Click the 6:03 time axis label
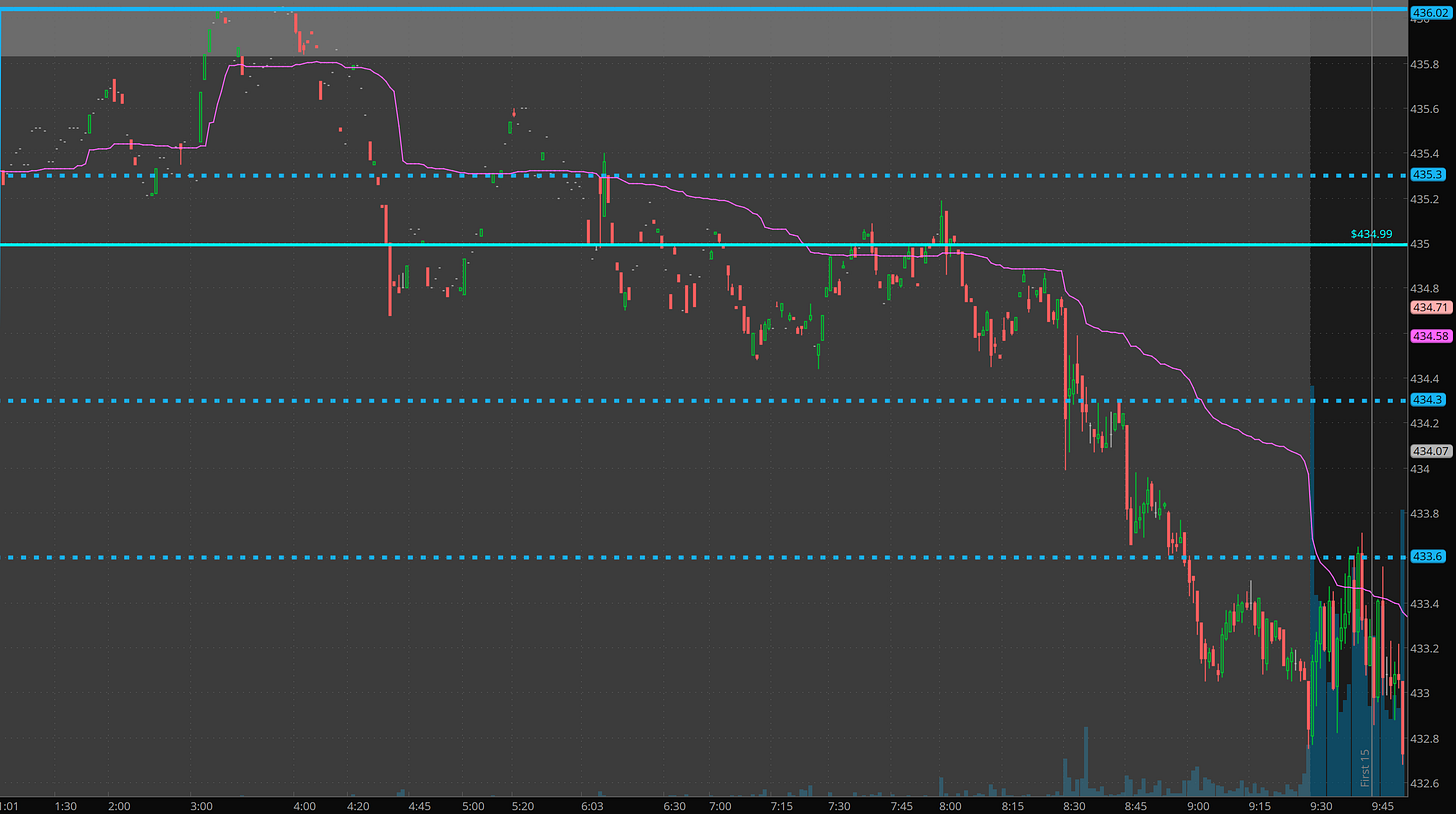The width and height of the screenshot is (1456, 814). (x=593, y=805)
